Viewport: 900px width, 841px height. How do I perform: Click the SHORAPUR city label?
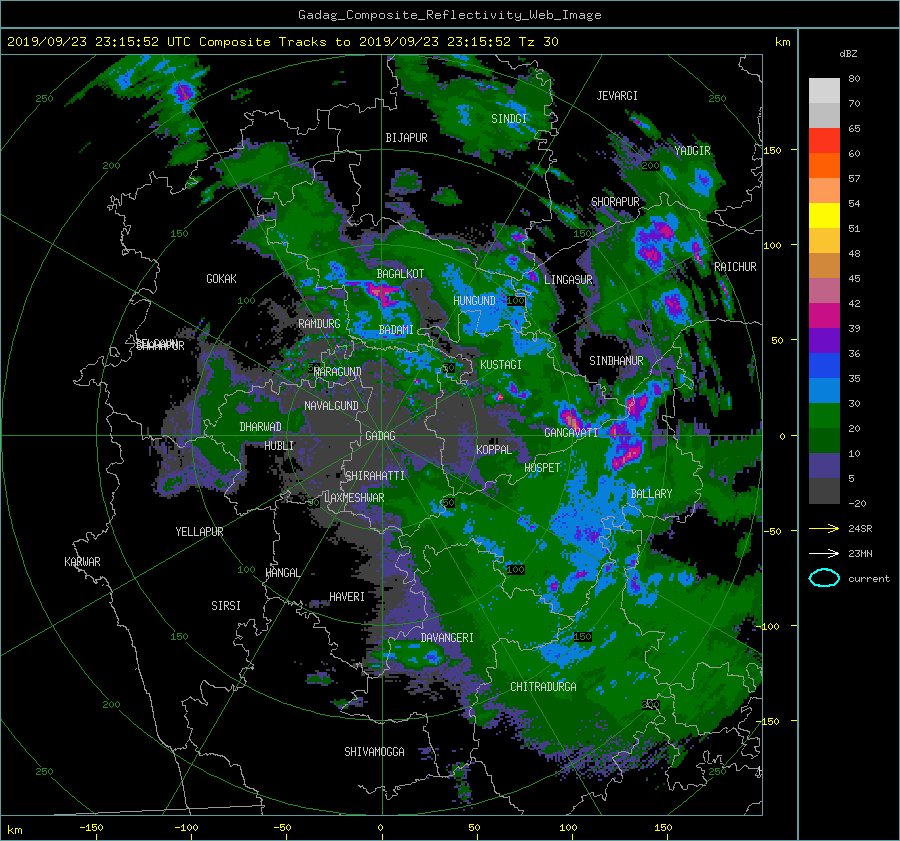pos(615,201)
